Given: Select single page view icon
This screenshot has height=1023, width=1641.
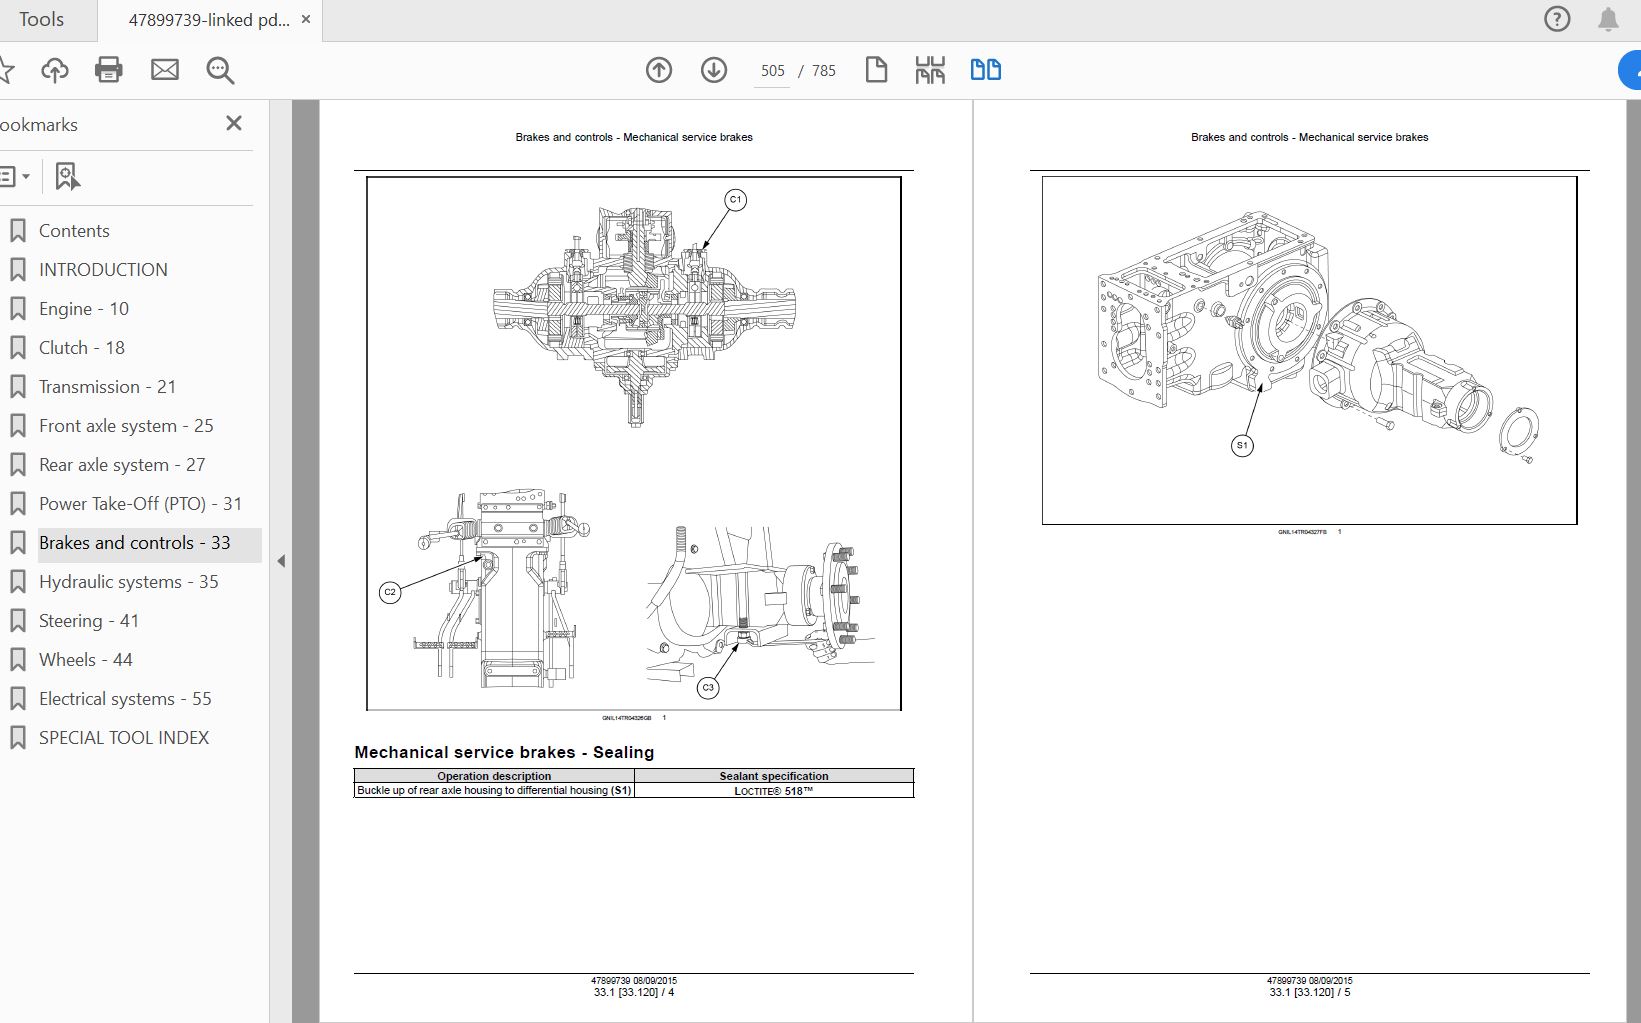Looking at the screenshot, I should [x=876, y=70].
